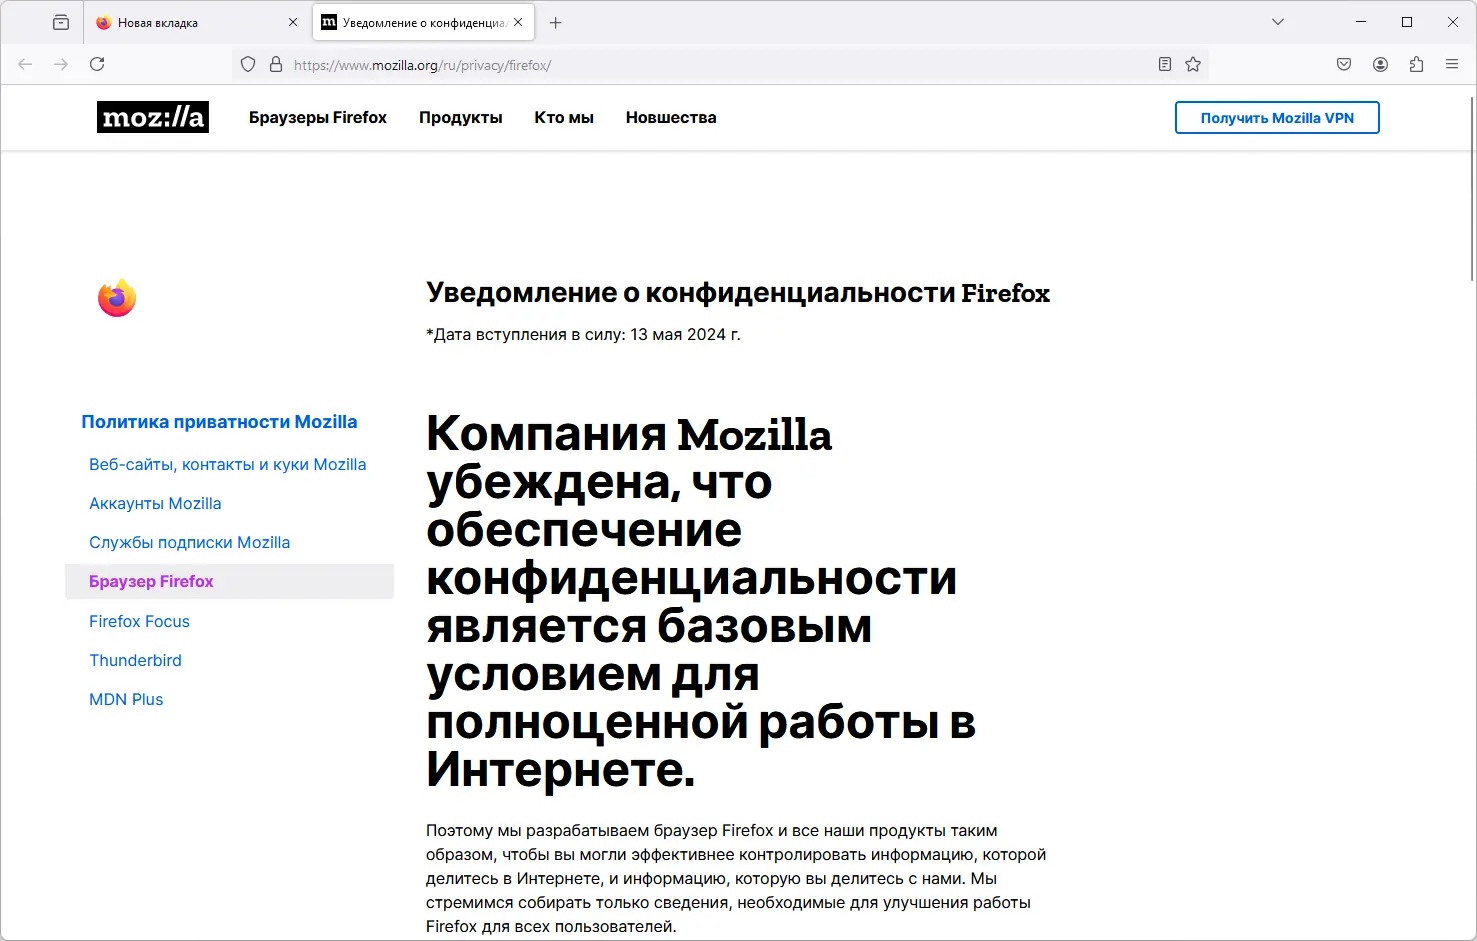Open the Extensions puzzle icon

[x=1416, y=65]
